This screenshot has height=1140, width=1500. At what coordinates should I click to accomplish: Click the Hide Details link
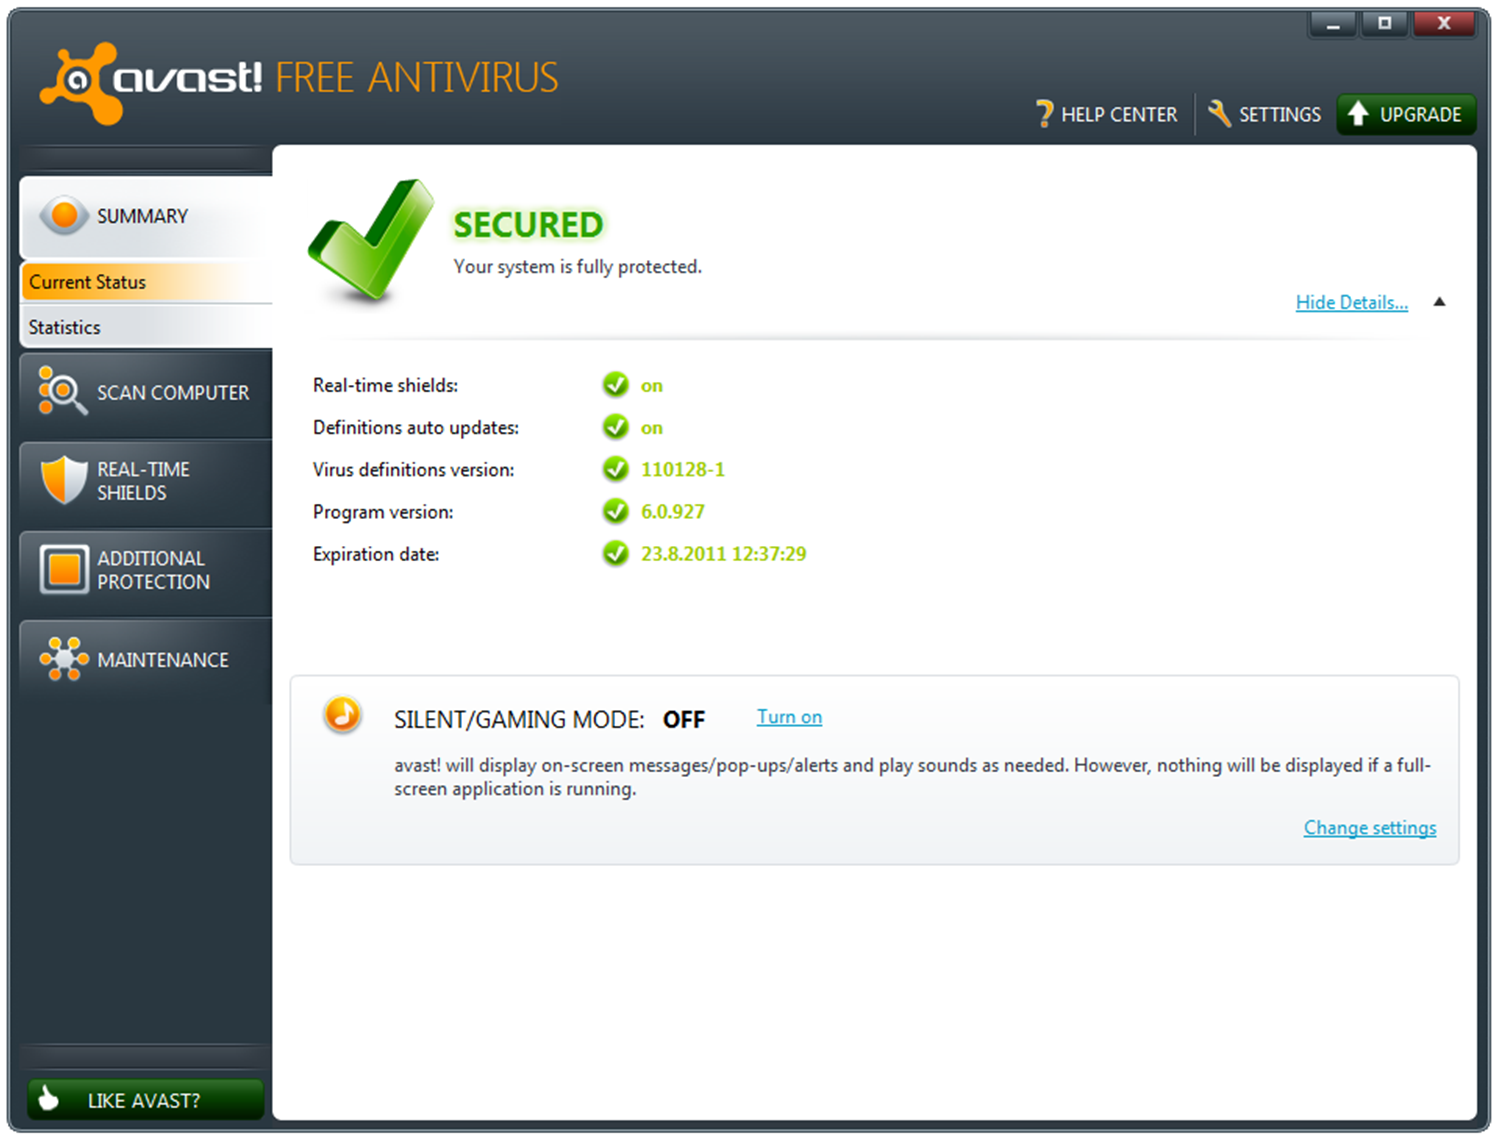[1351, 302]
